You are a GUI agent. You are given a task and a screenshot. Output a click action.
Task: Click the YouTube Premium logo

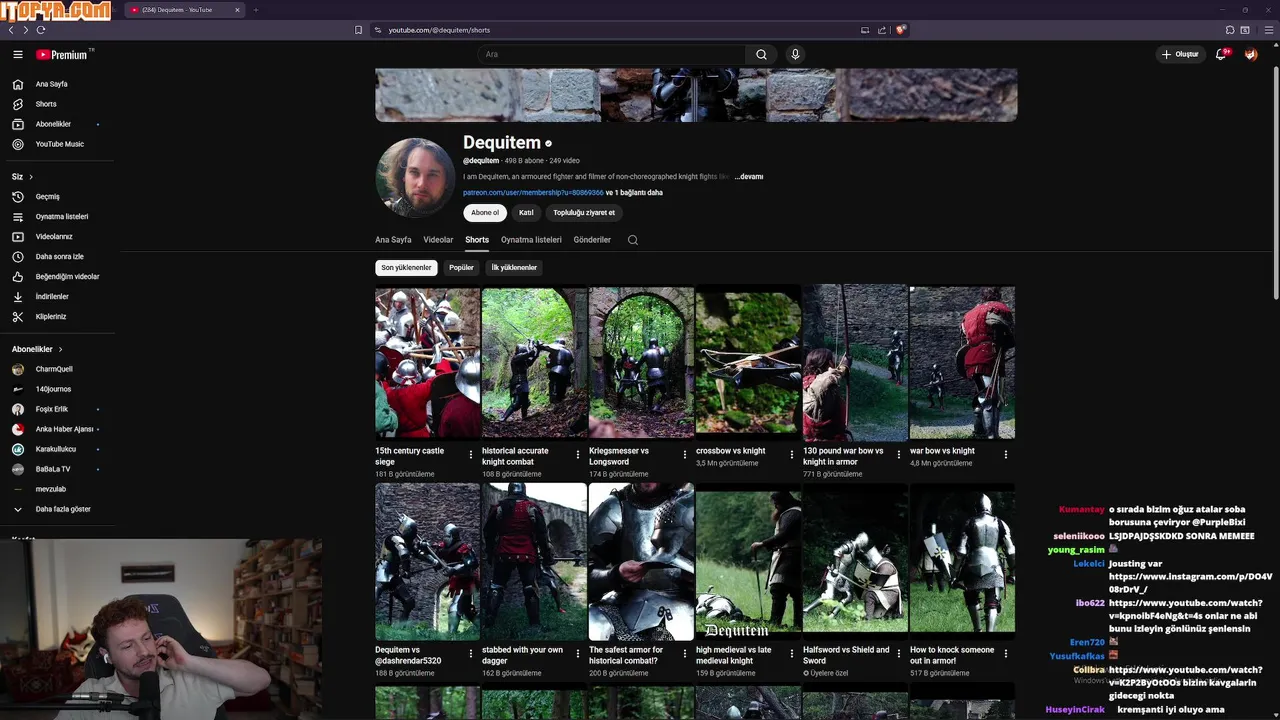(62, 55)
